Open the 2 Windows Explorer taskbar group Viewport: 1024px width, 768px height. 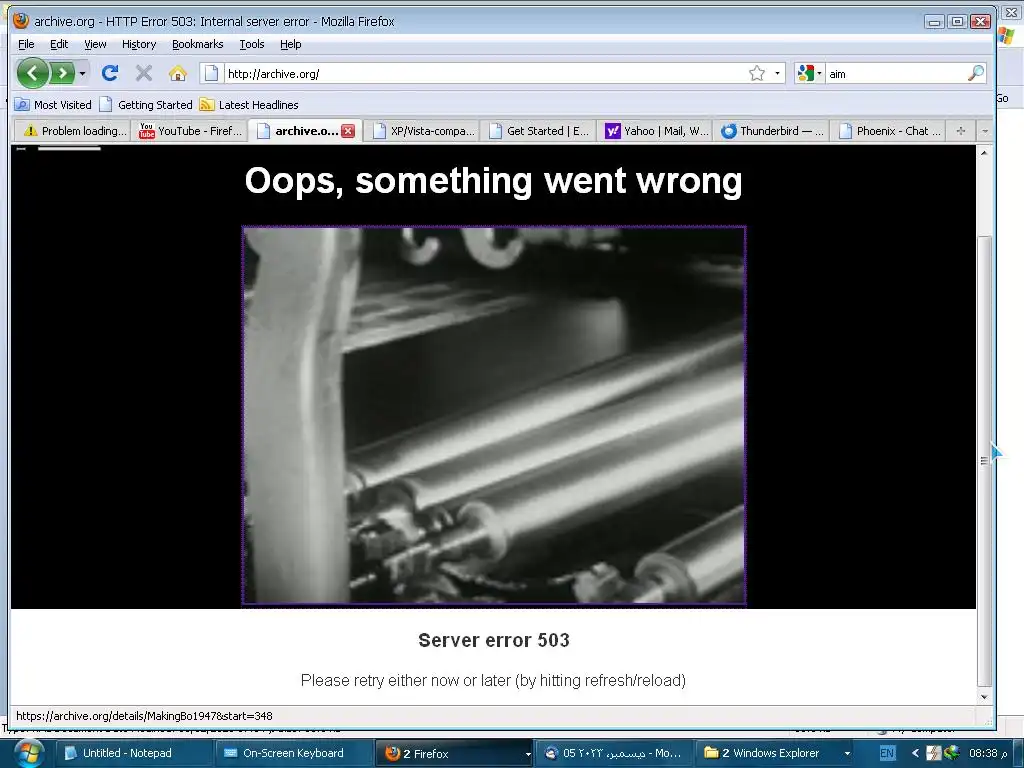pyautogui.click(x=774, y=753)
